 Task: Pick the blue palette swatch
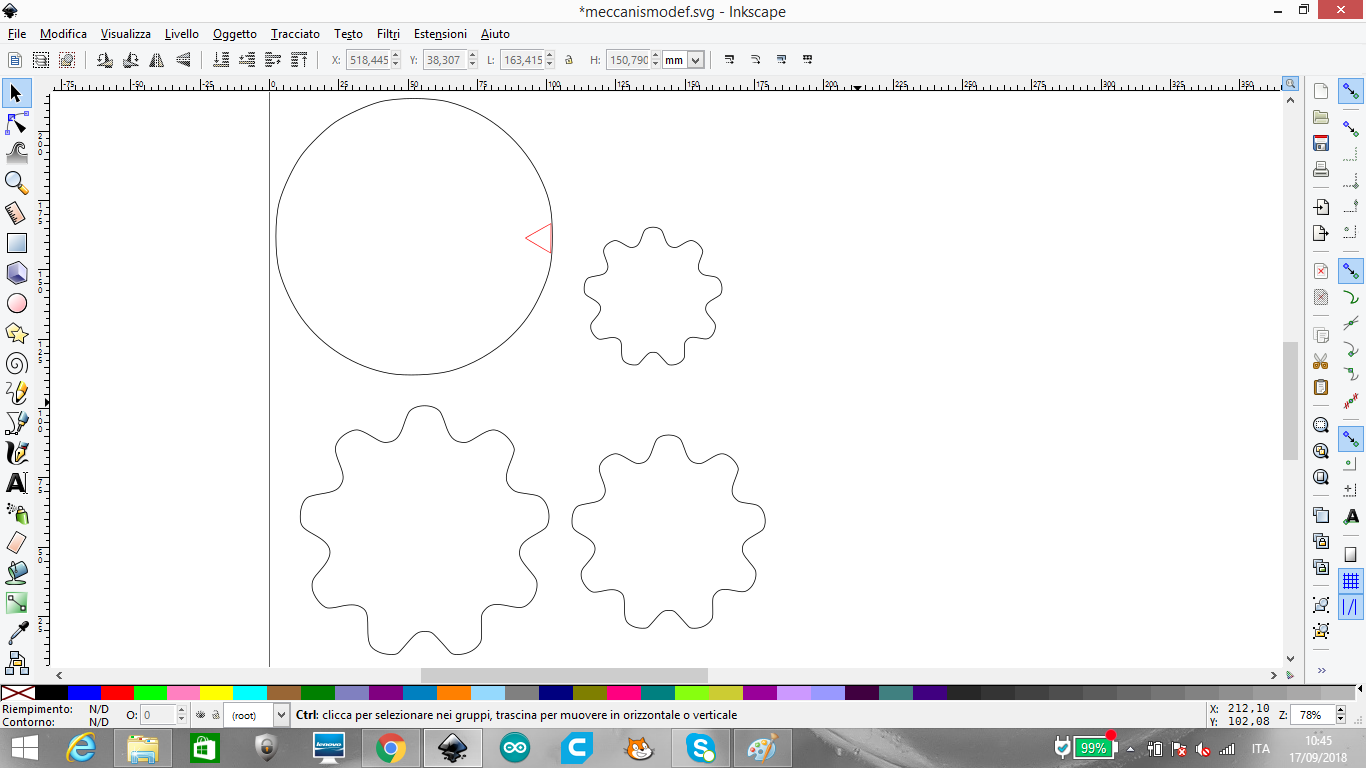84,692
